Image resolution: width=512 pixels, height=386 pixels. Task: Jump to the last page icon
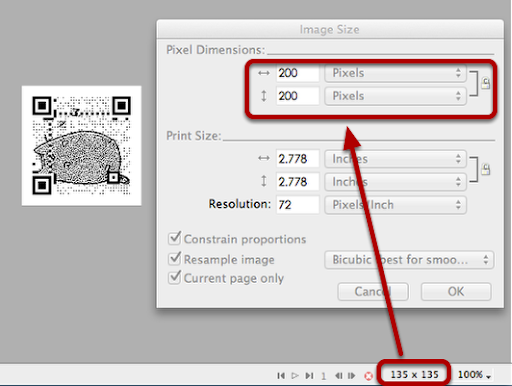(x=310, y=376)
